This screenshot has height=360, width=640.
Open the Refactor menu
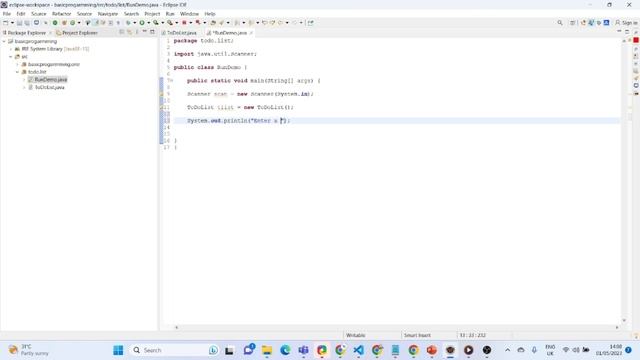click(62, 14)
